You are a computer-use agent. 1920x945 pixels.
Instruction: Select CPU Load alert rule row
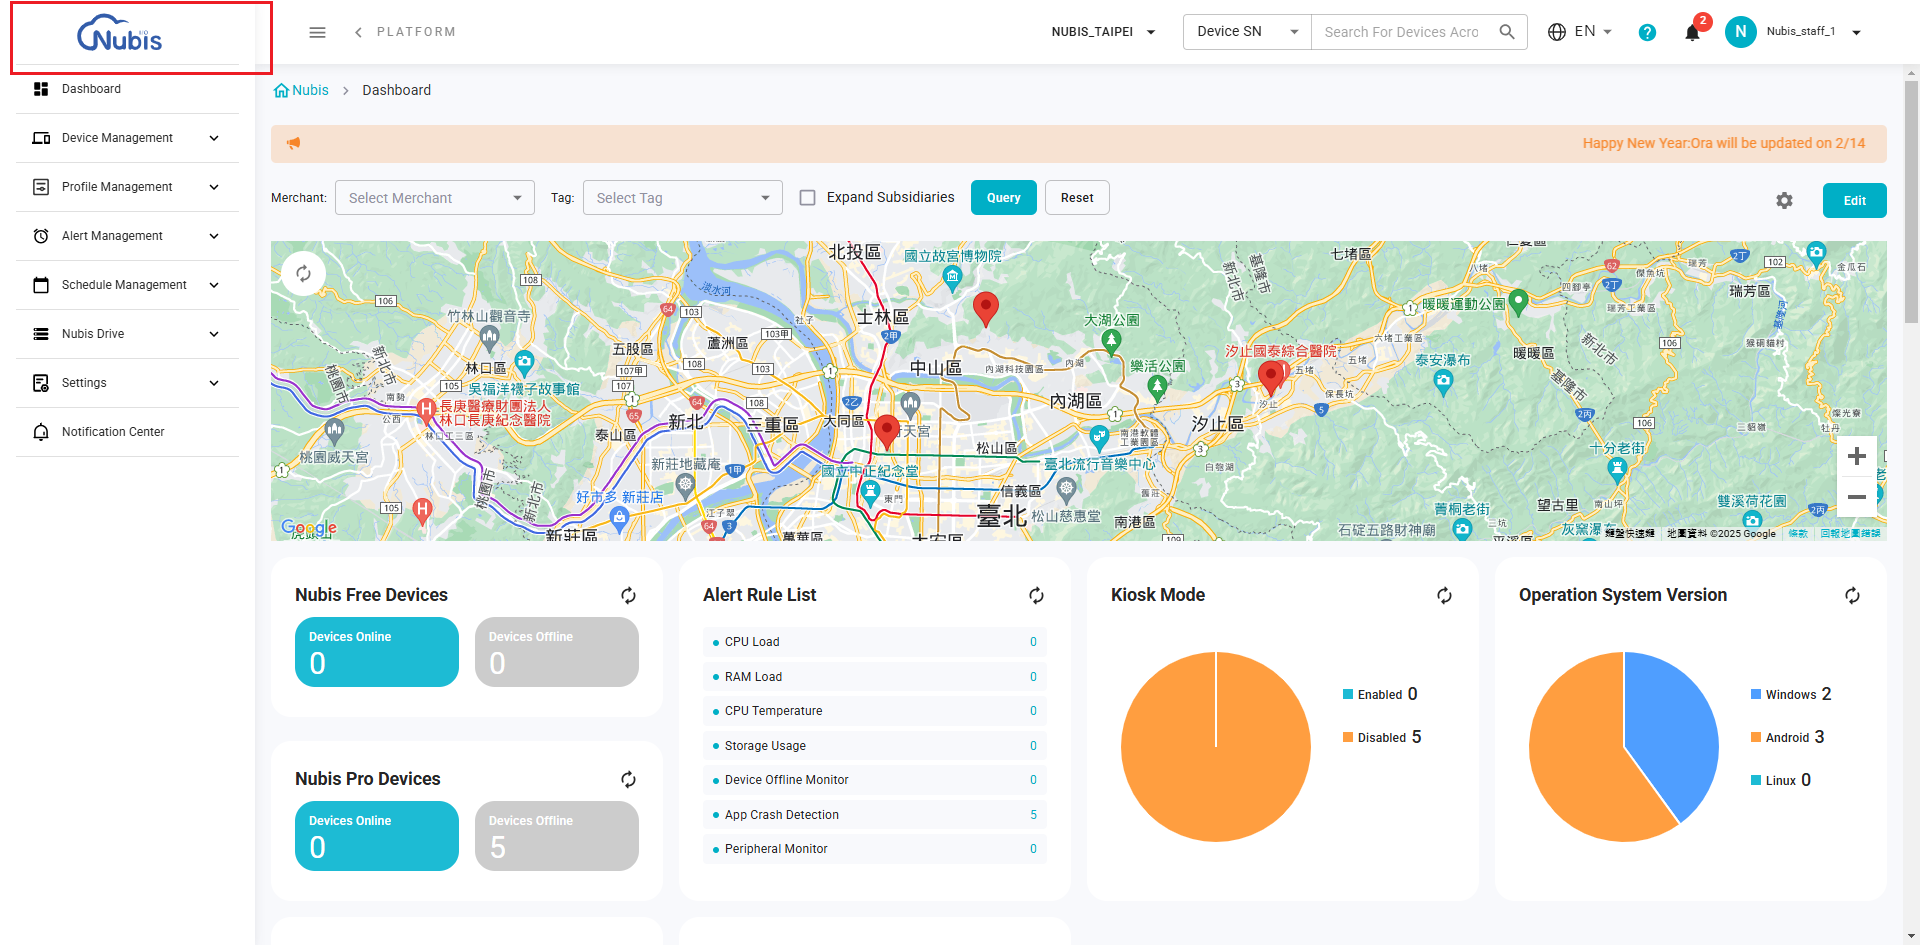(875, 642)
